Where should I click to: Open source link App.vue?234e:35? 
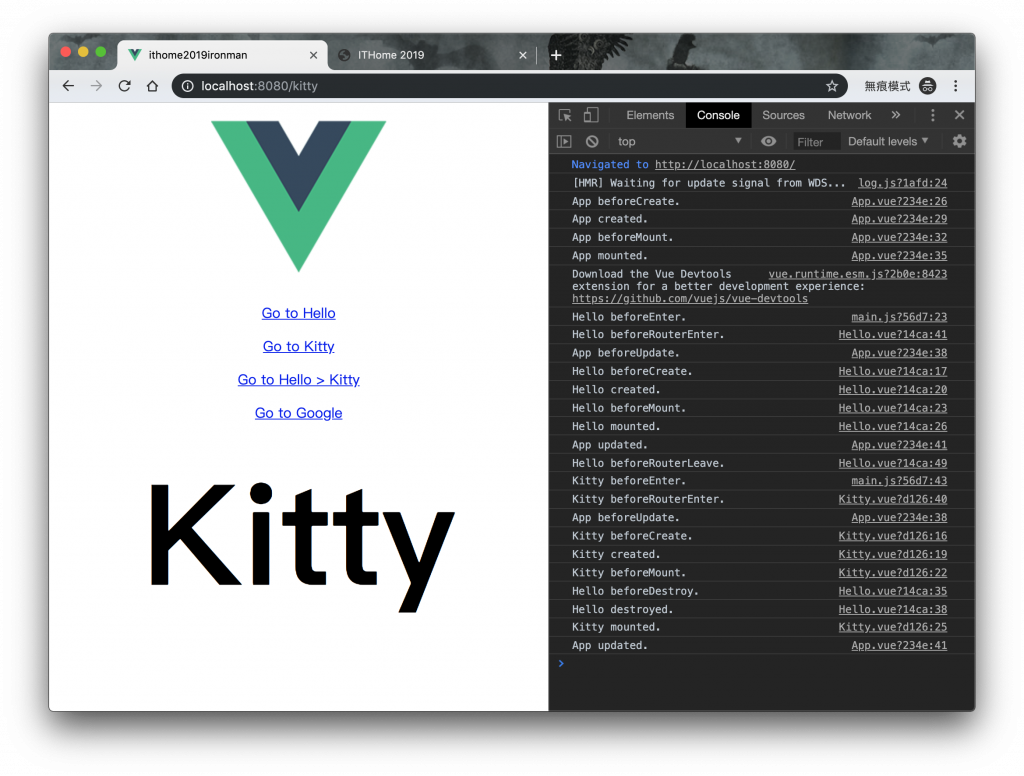899,255
